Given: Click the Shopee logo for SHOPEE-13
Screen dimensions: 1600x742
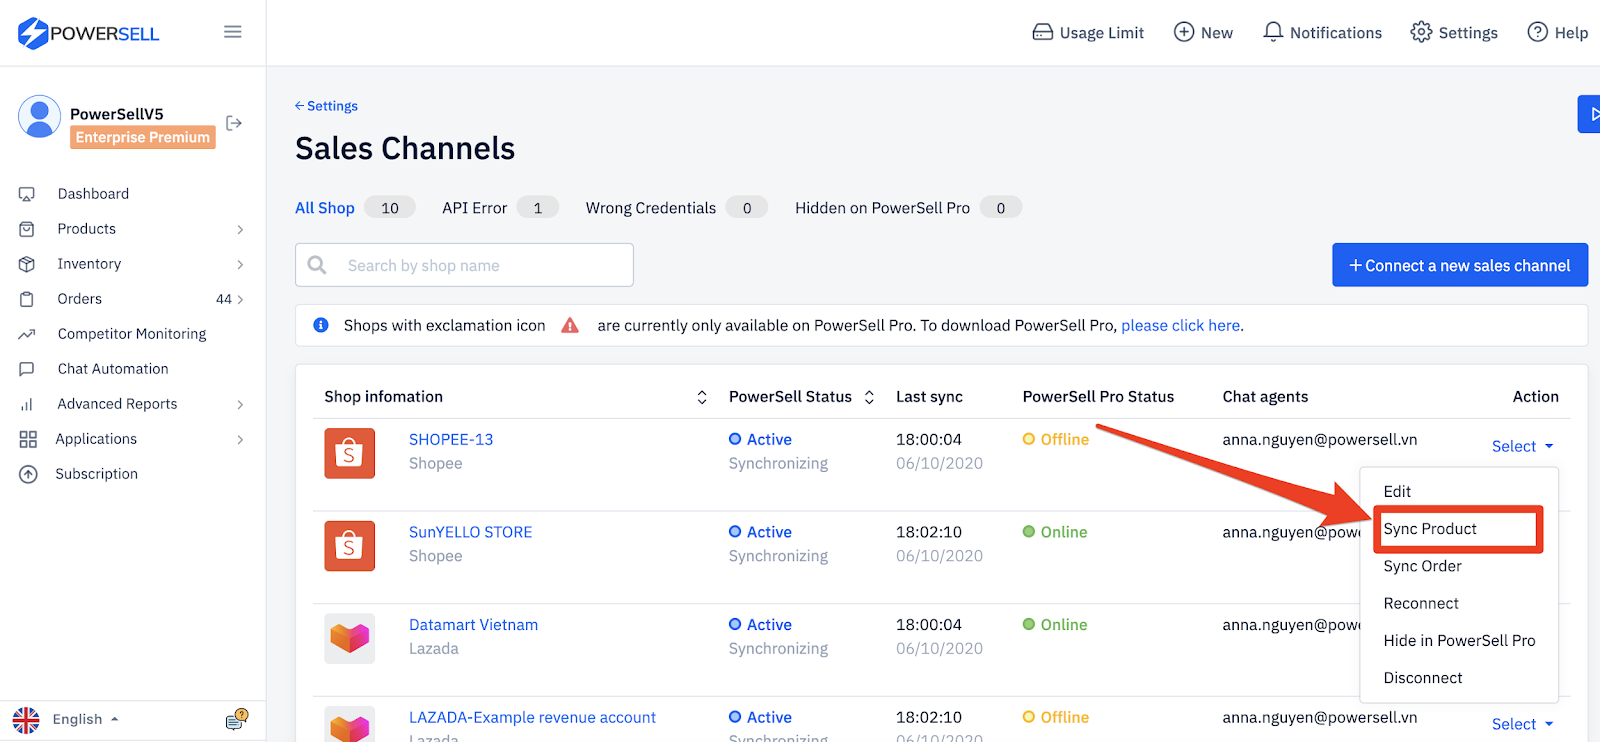Looking at the screenshot, I should pyautogui.click(x=350, y=453).
